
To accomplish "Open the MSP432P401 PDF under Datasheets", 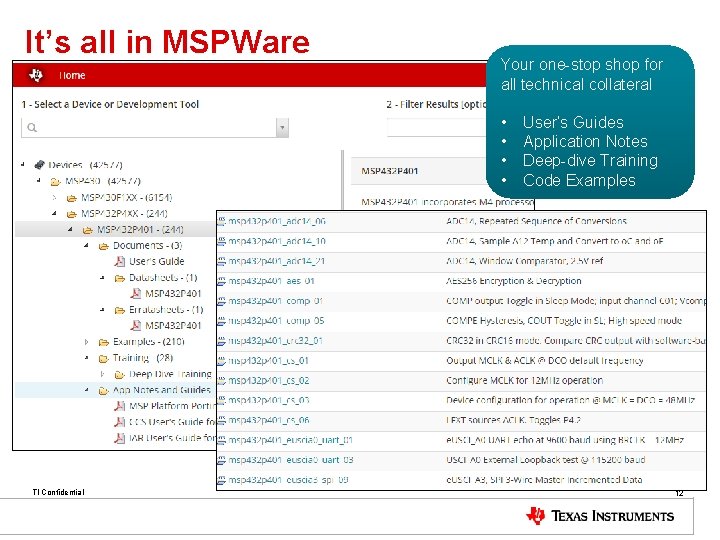I will click(x=135, y=293).
